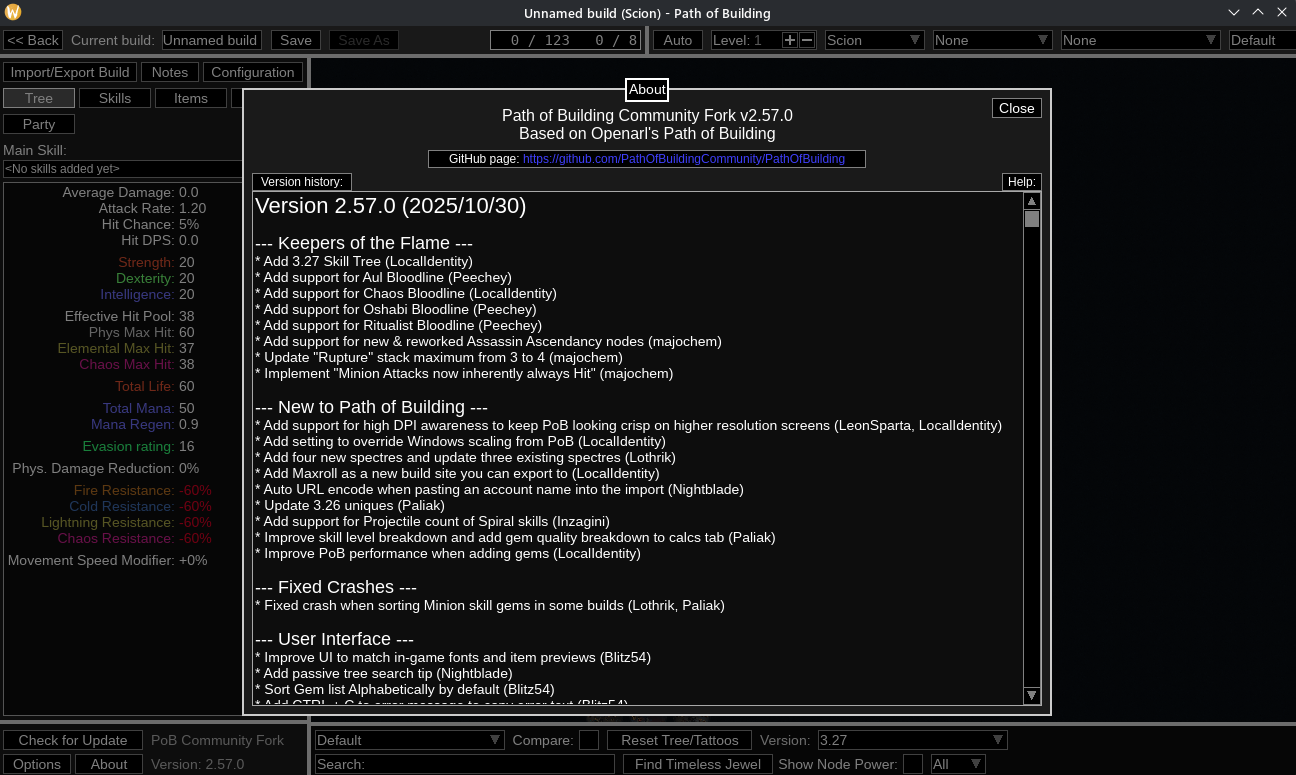Viewport: 1296px width, 775px height.
Task: Close the About dialog with the Close button
Action: (x=1017, y=108)
